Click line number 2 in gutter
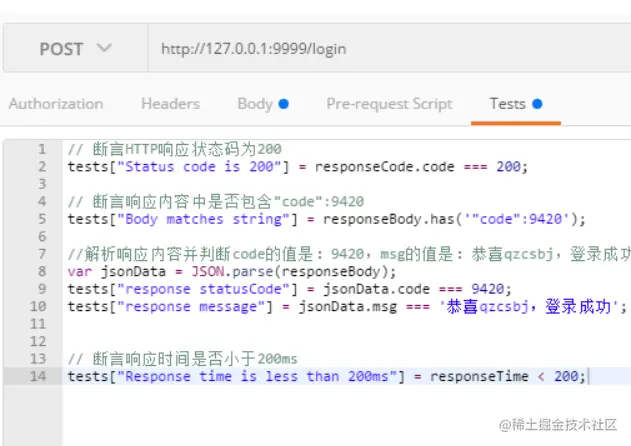This screenshot has height=446, width=631. click(42, 167)
